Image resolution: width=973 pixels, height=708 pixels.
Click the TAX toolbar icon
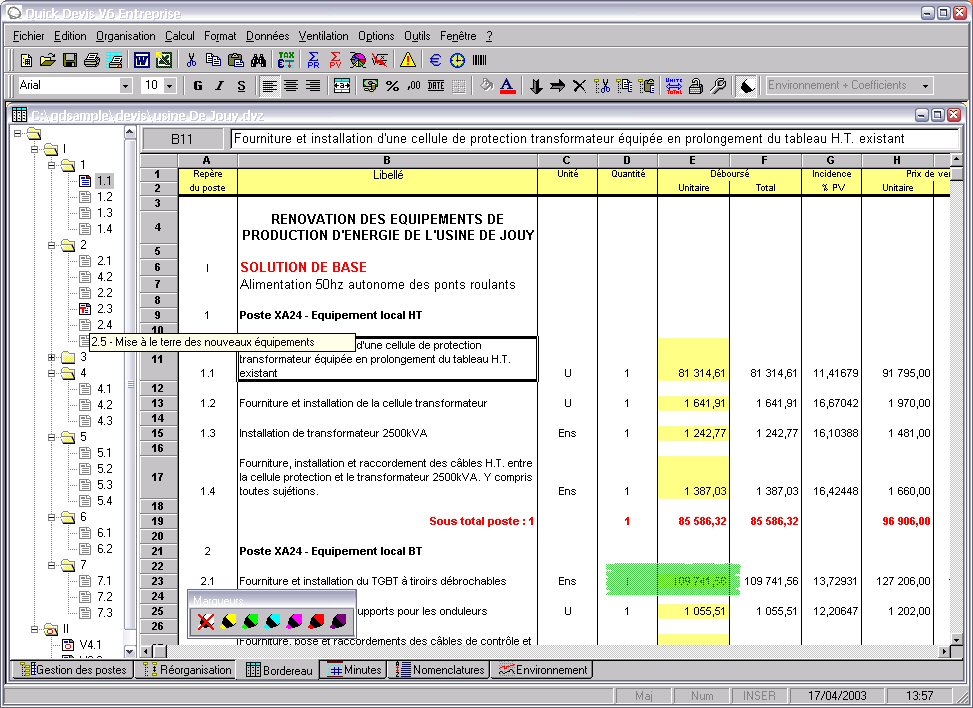[286, 60]
